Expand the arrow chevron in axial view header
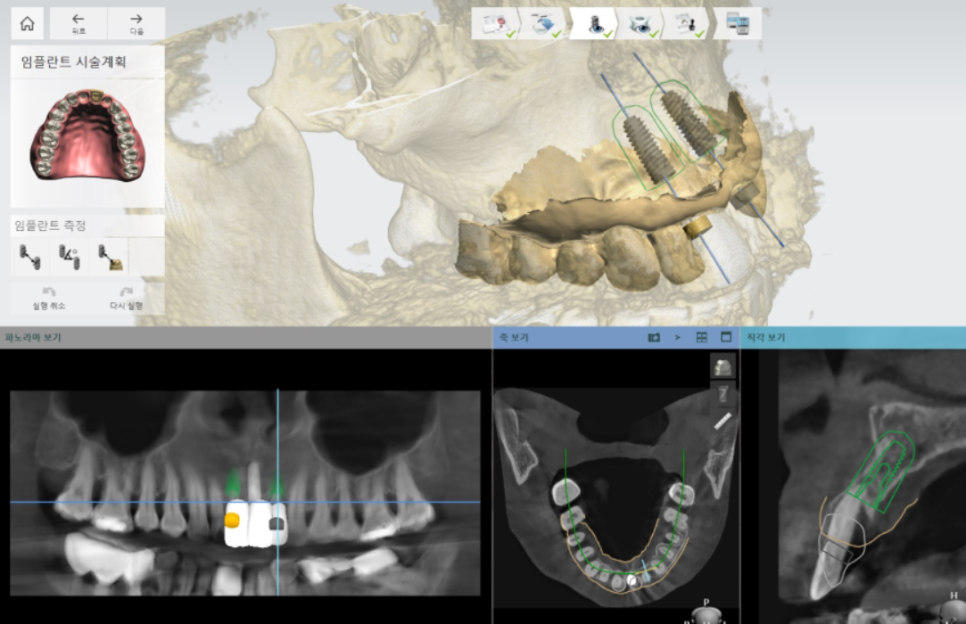Image resolution: width=966 pixels, height=624 pixels. [x=677, y=338]
